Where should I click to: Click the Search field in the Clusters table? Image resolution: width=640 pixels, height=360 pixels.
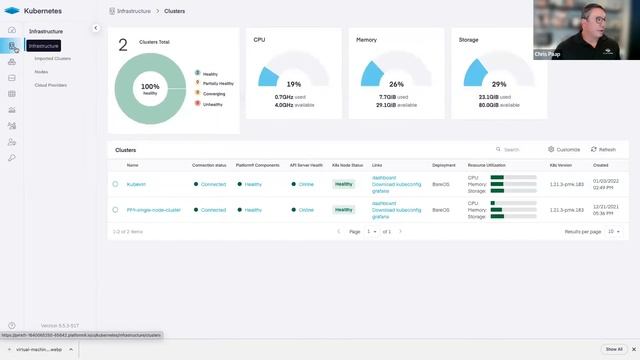pos(518,149)
